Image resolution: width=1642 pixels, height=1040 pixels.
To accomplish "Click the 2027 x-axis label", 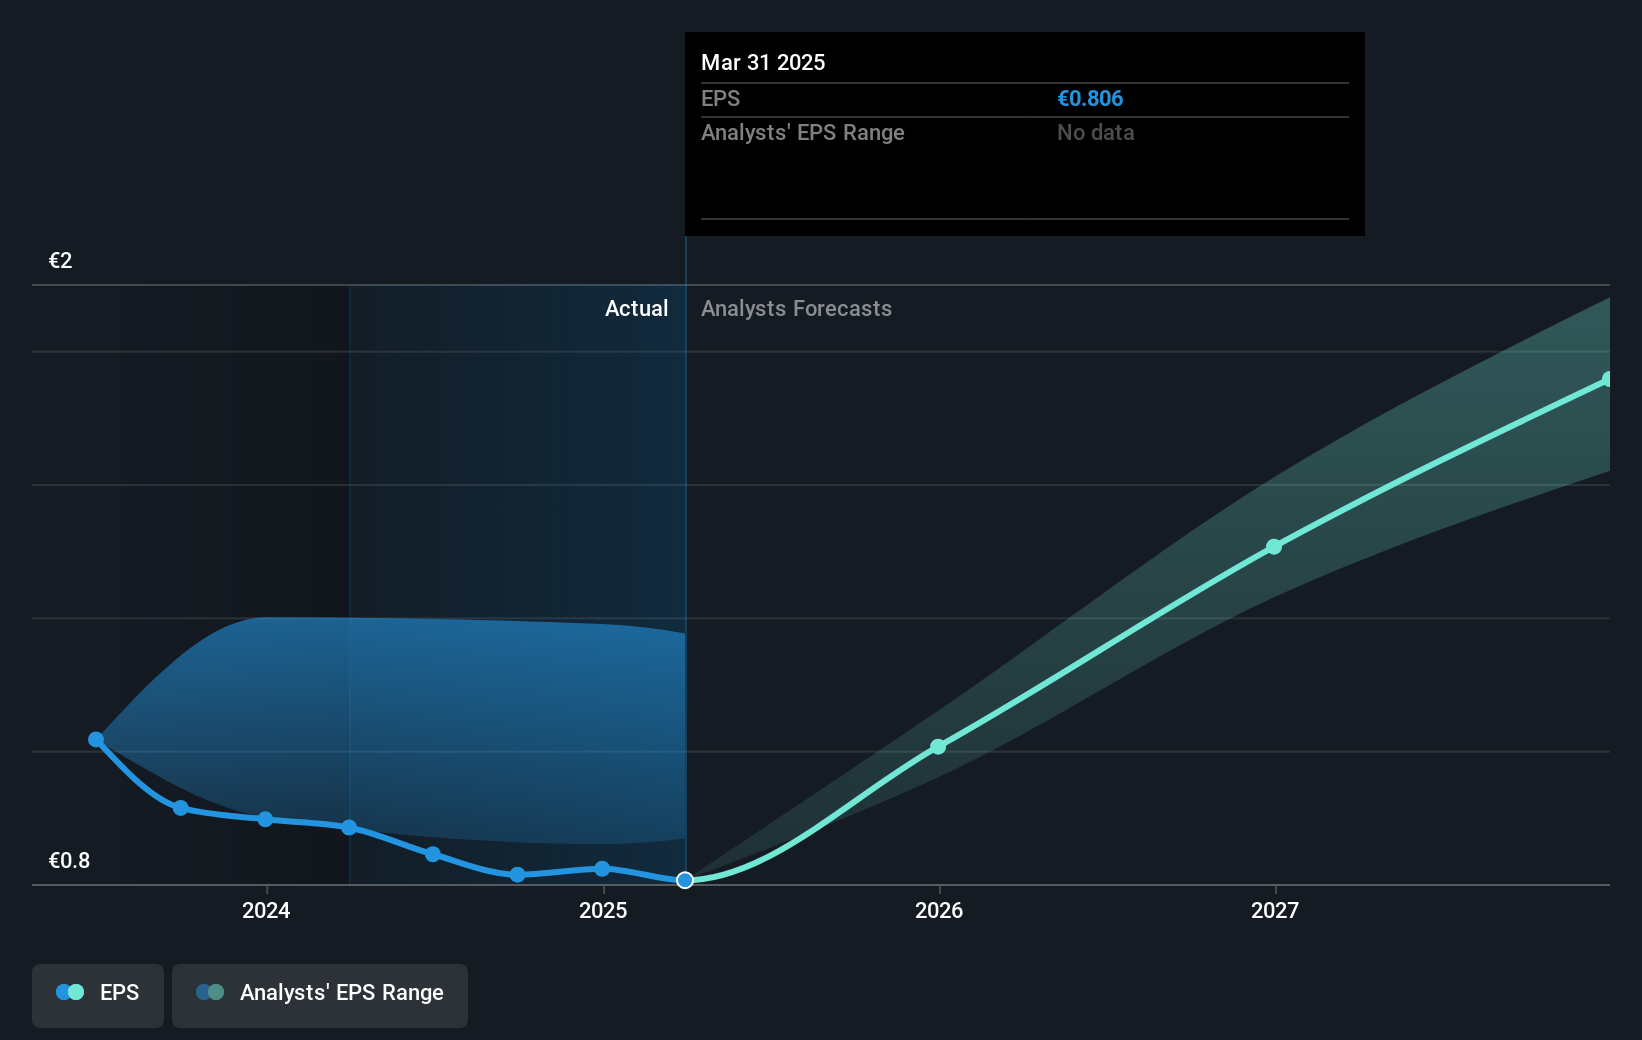I will click(1275, 910).
